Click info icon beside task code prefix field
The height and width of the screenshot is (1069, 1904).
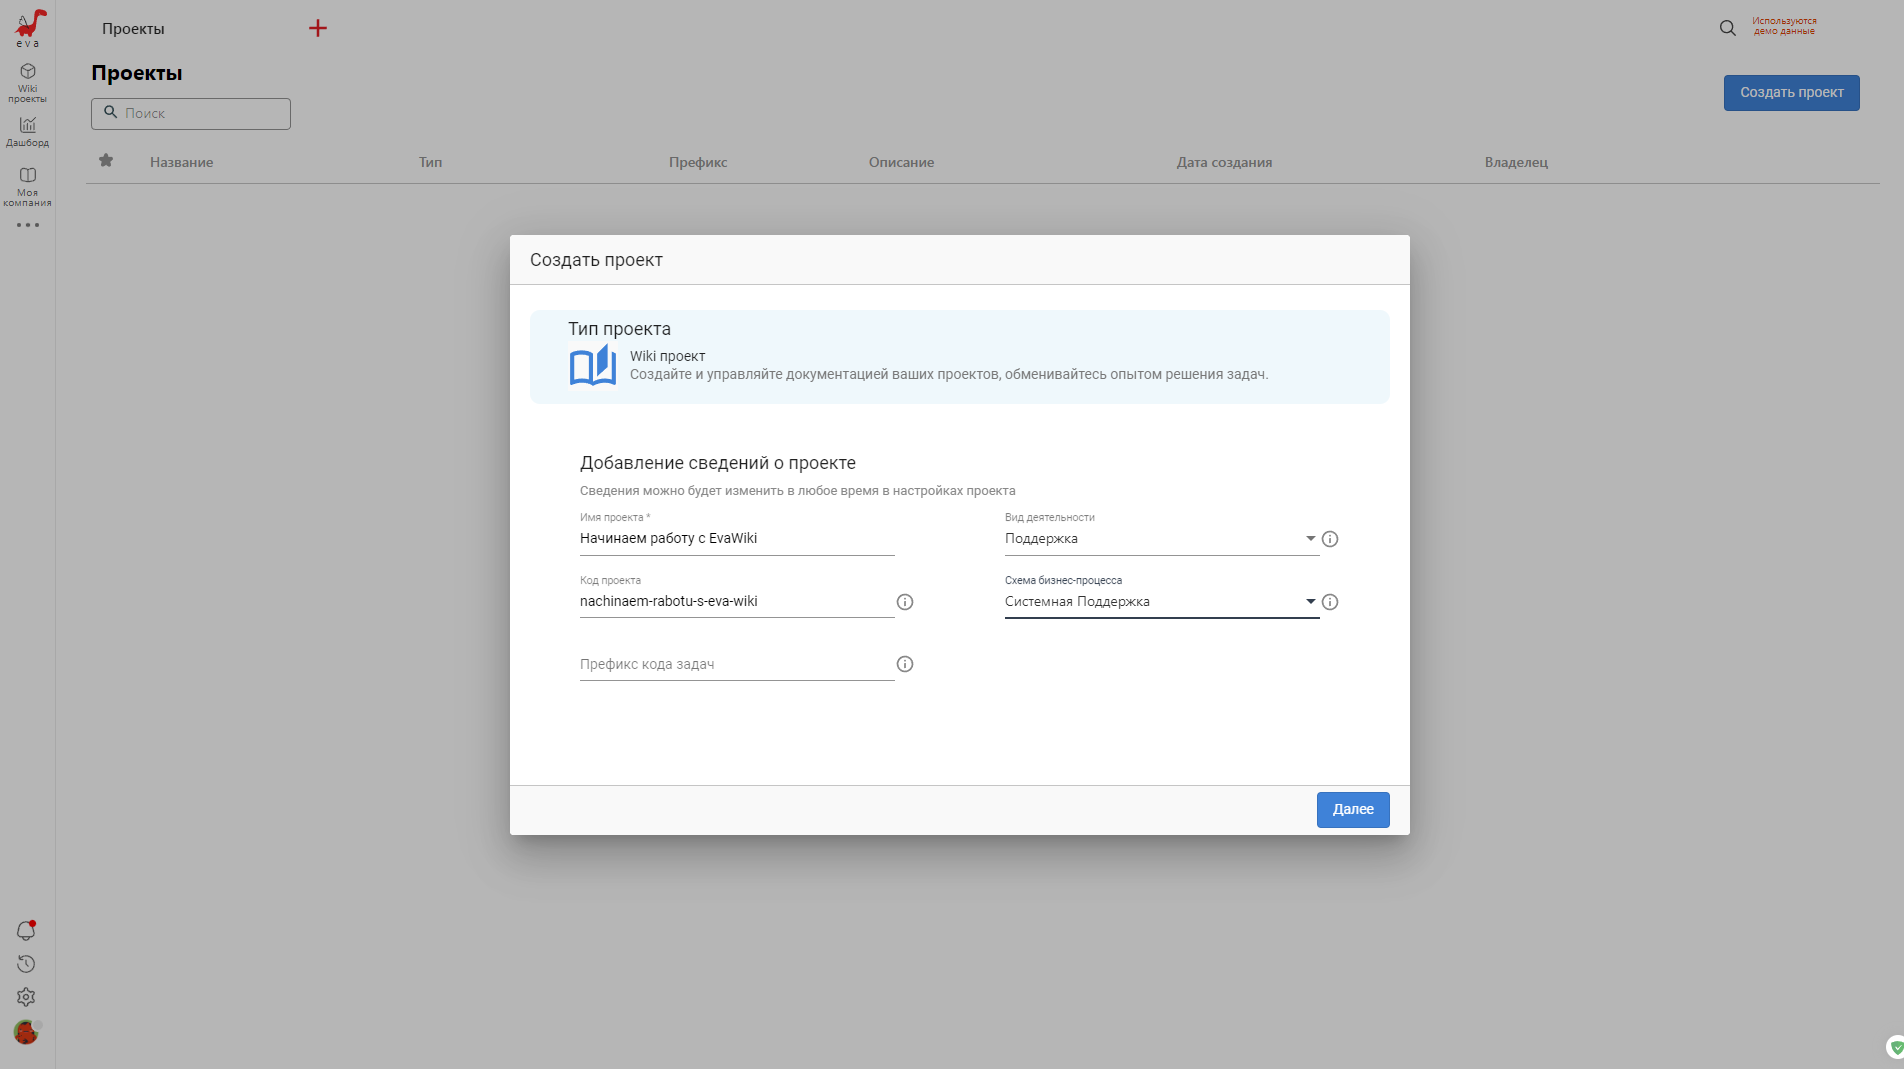pos(905,664)
